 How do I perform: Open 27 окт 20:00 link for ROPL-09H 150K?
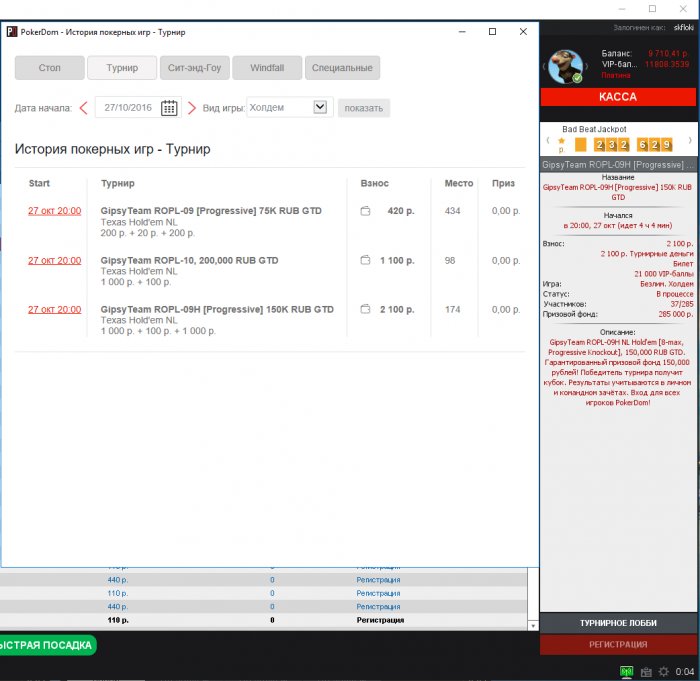pos(54,309)
